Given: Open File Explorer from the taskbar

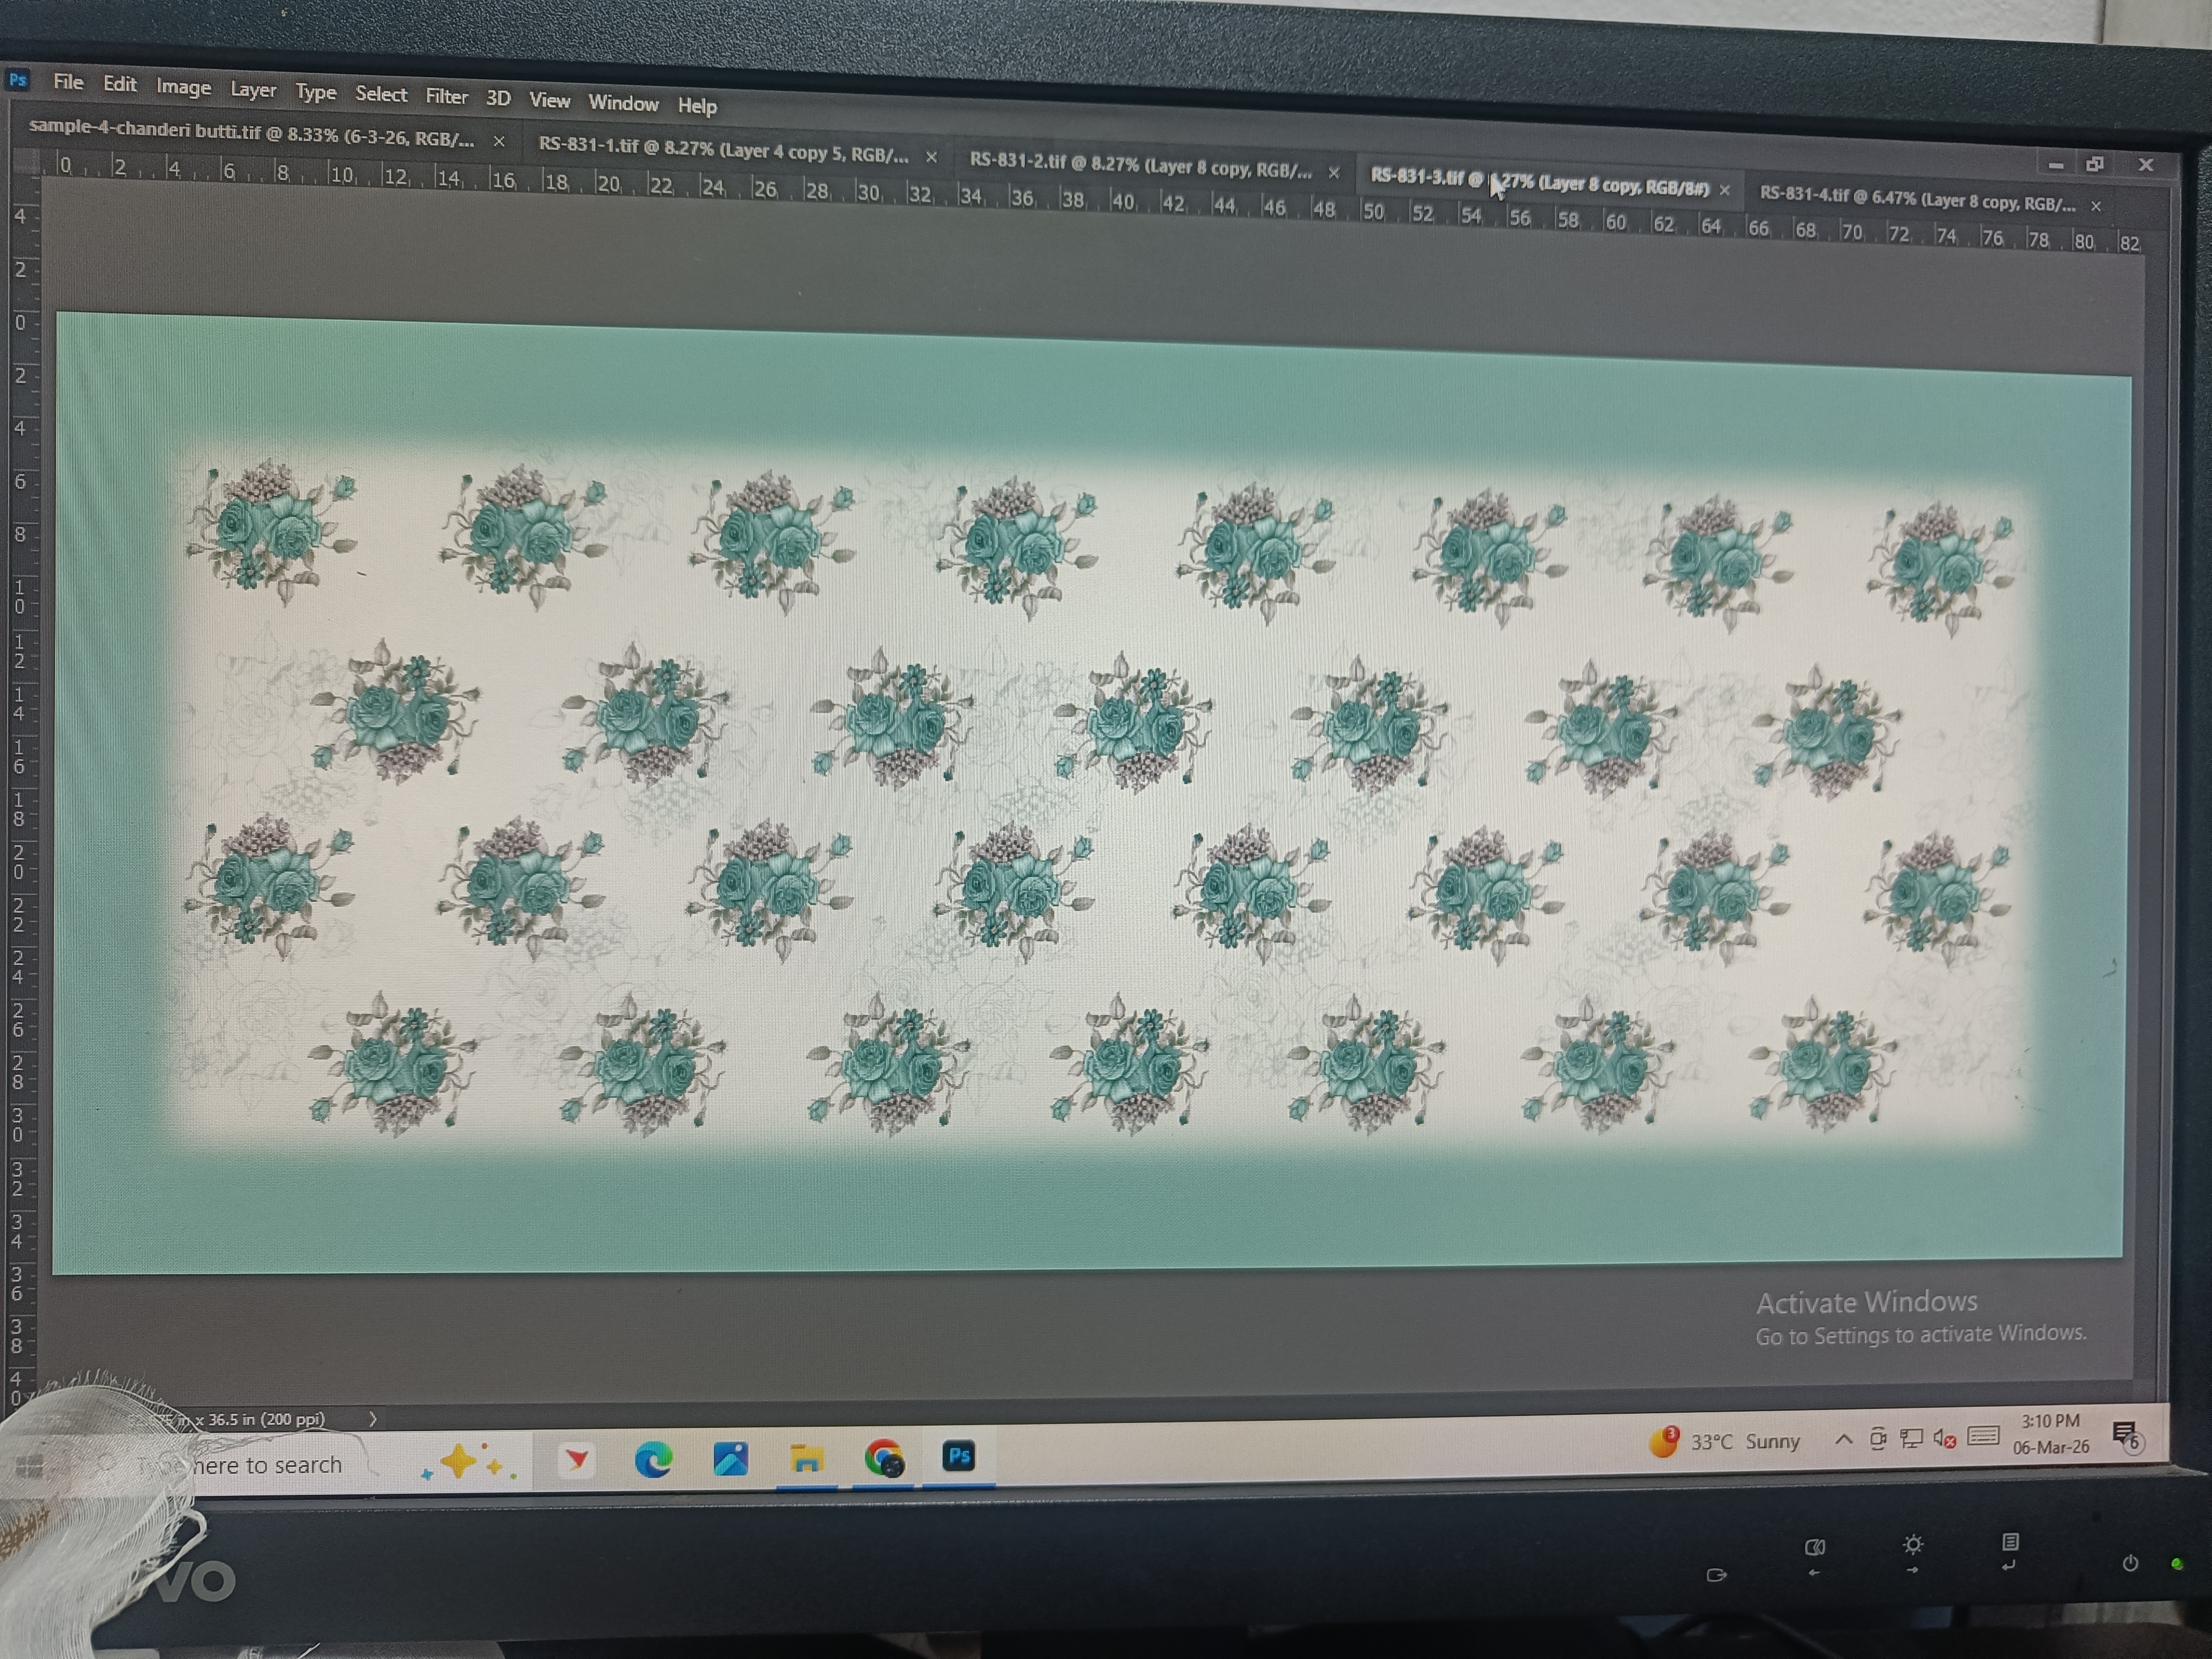Looking at the screenshot, I should (x=806, y=1459).
